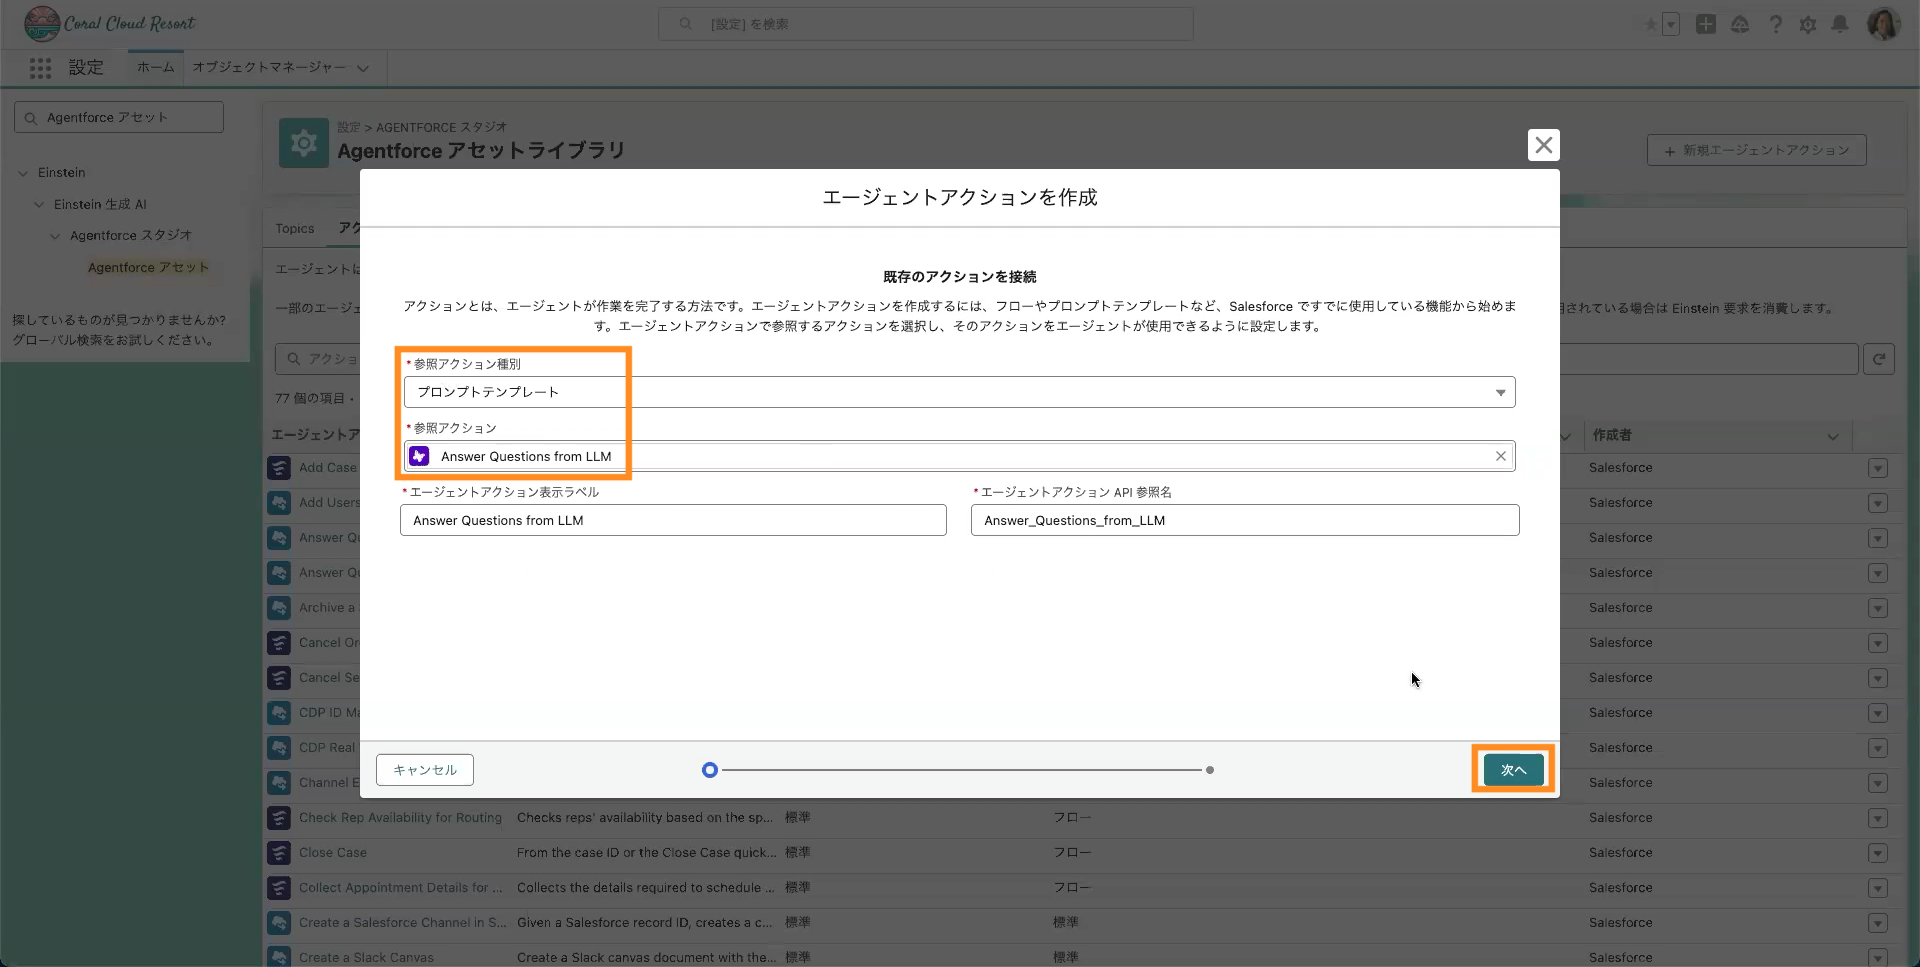Image resolution: width=1920 pixels, height=967 pixels.
Task: Open the App Launcher waffle icon
Action: 40,68
